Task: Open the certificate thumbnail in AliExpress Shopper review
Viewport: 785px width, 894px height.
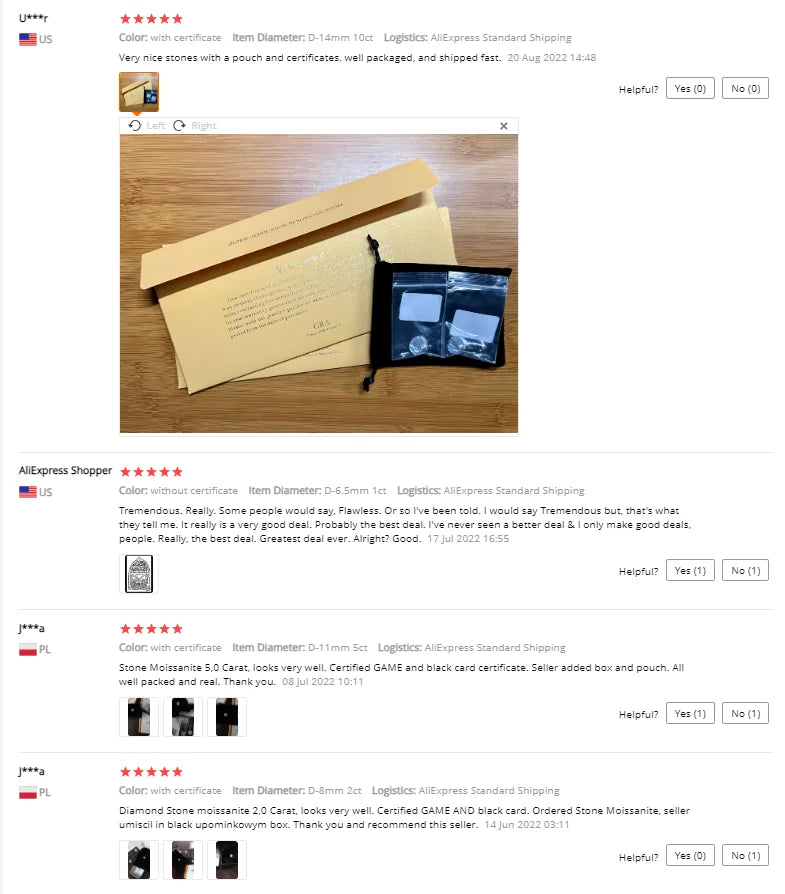Action: pos(139,574)
